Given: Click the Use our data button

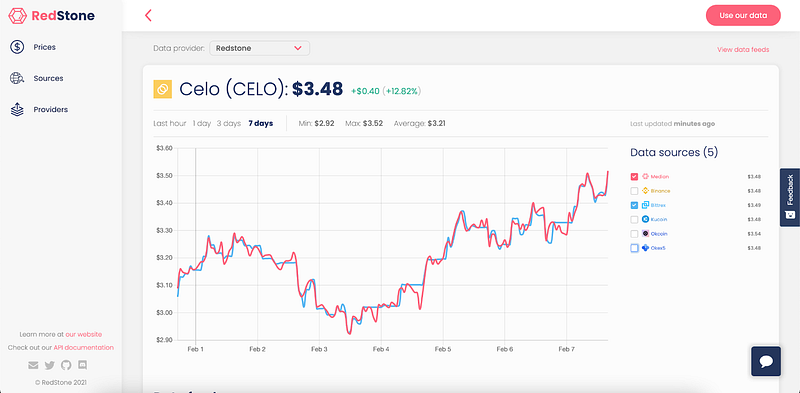Looking at the screenshot, I should coord(743,15).
